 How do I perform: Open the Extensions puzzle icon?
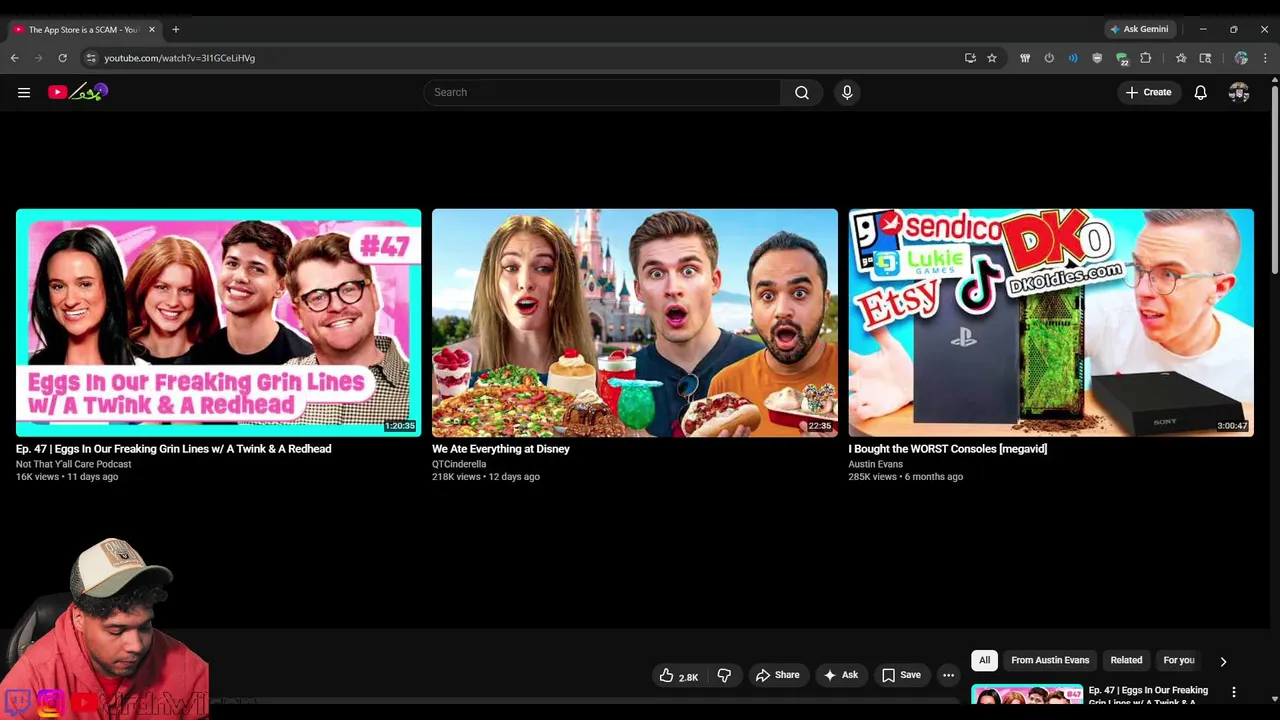1146,58
